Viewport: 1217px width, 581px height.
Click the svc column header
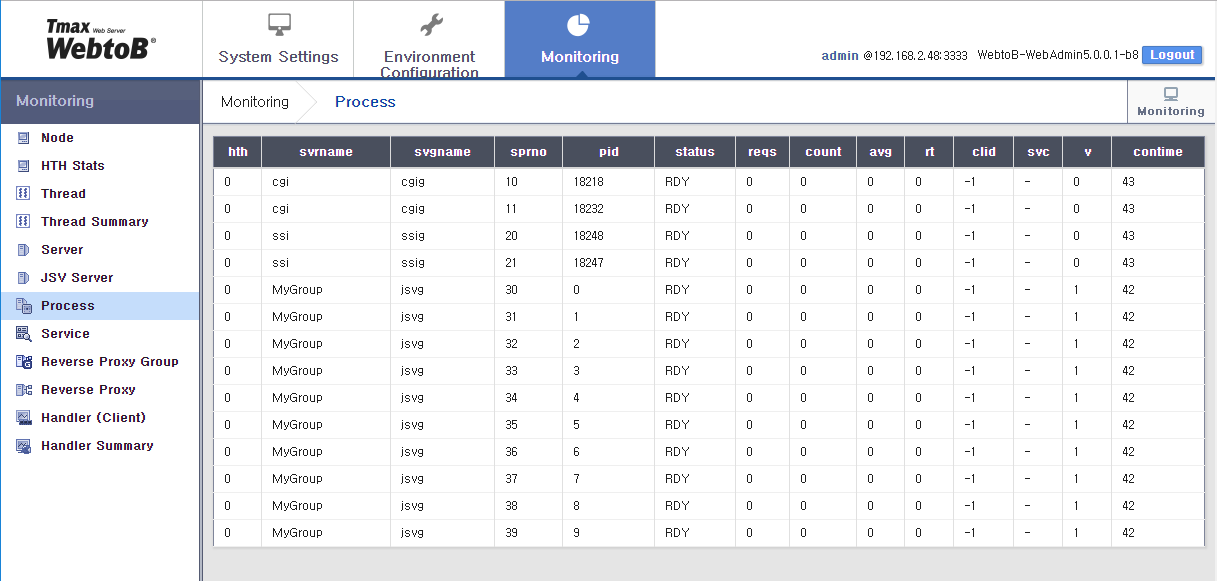1039,152
